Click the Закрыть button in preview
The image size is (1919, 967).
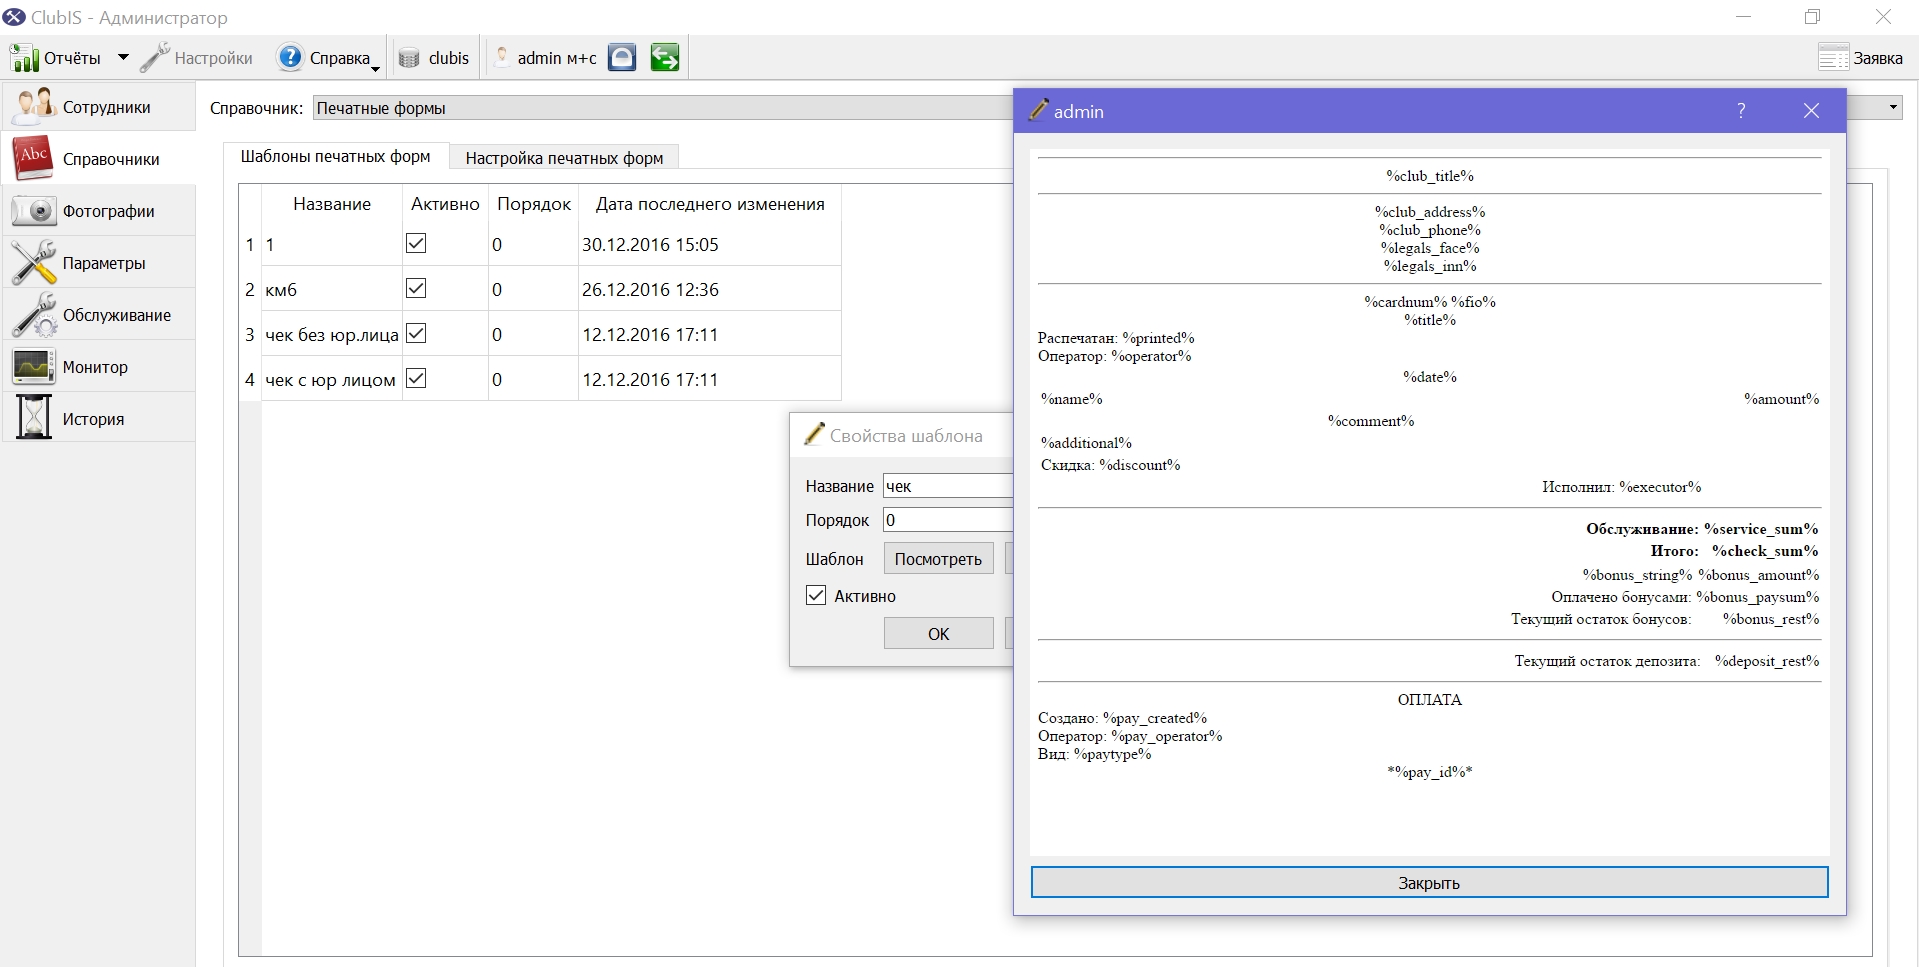(x=1429, y=882)
